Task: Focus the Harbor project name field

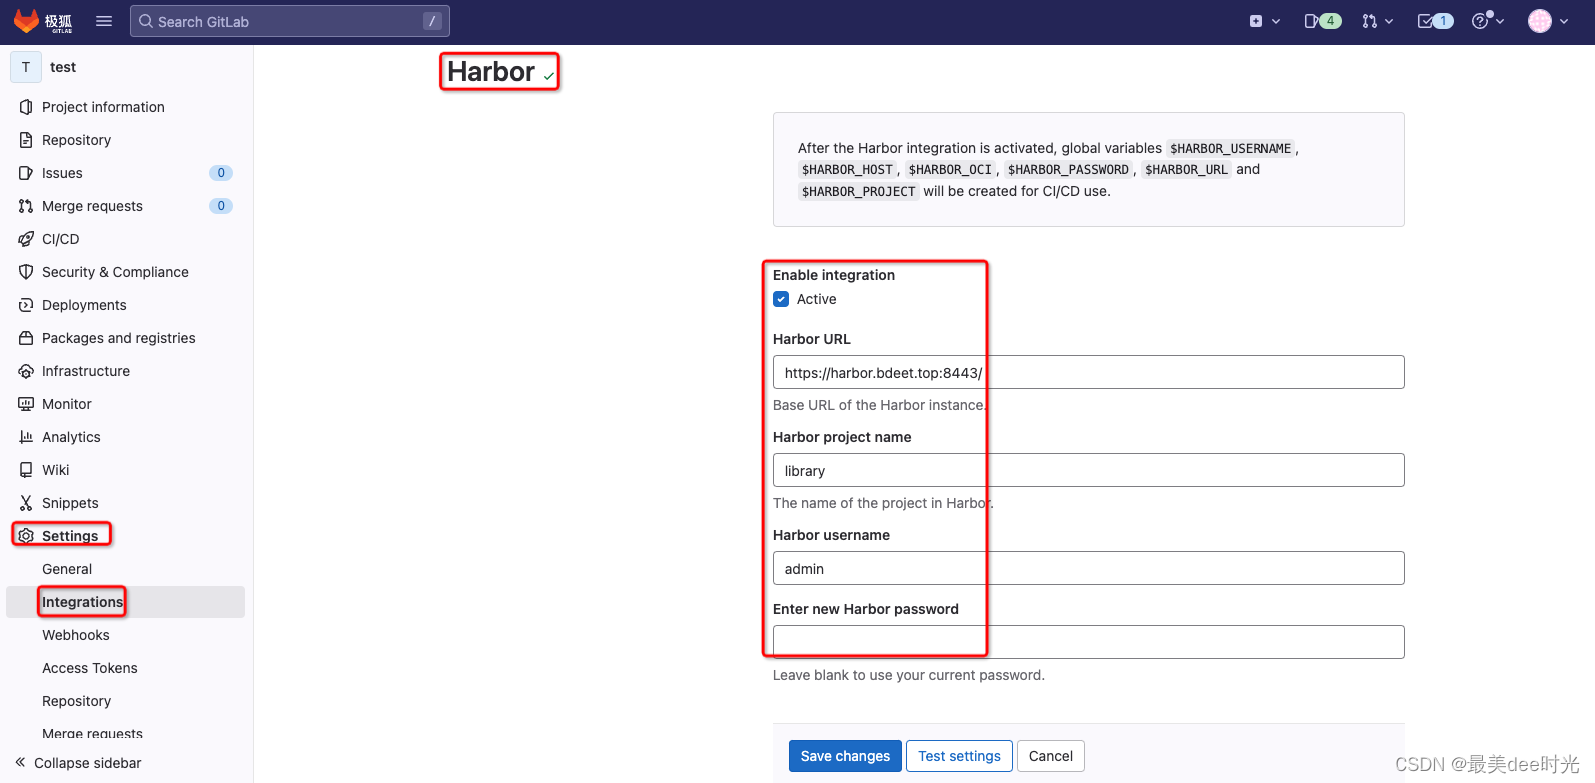Action: tap(1088, 470)
